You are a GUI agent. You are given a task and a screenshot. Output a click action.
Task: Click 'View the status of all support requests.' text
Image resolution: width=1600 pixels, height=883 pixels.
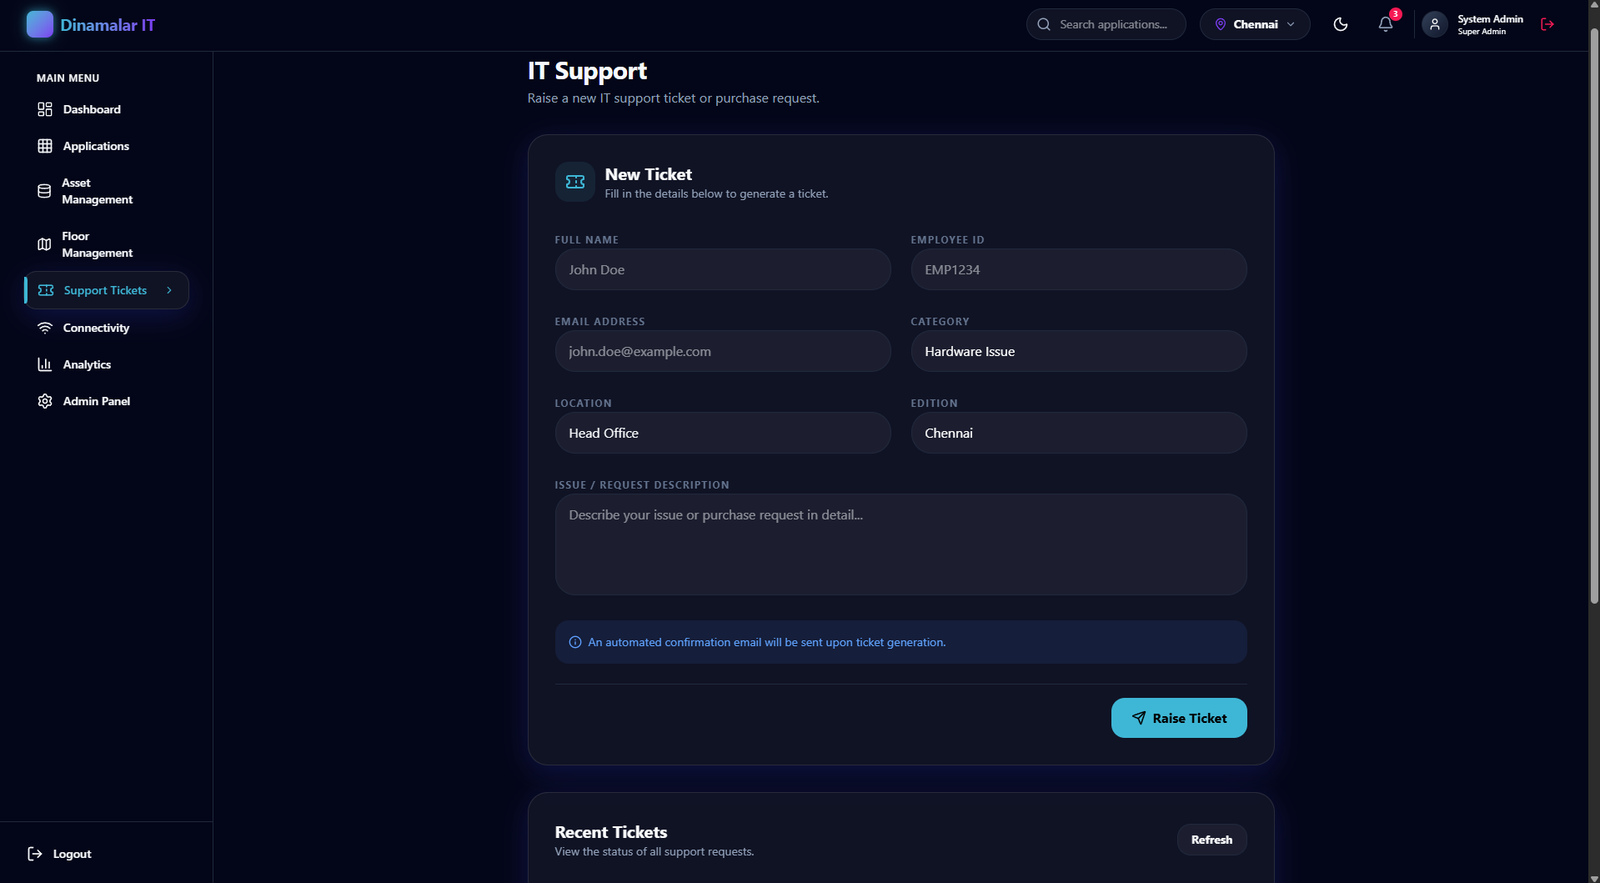tap(655, 852)
